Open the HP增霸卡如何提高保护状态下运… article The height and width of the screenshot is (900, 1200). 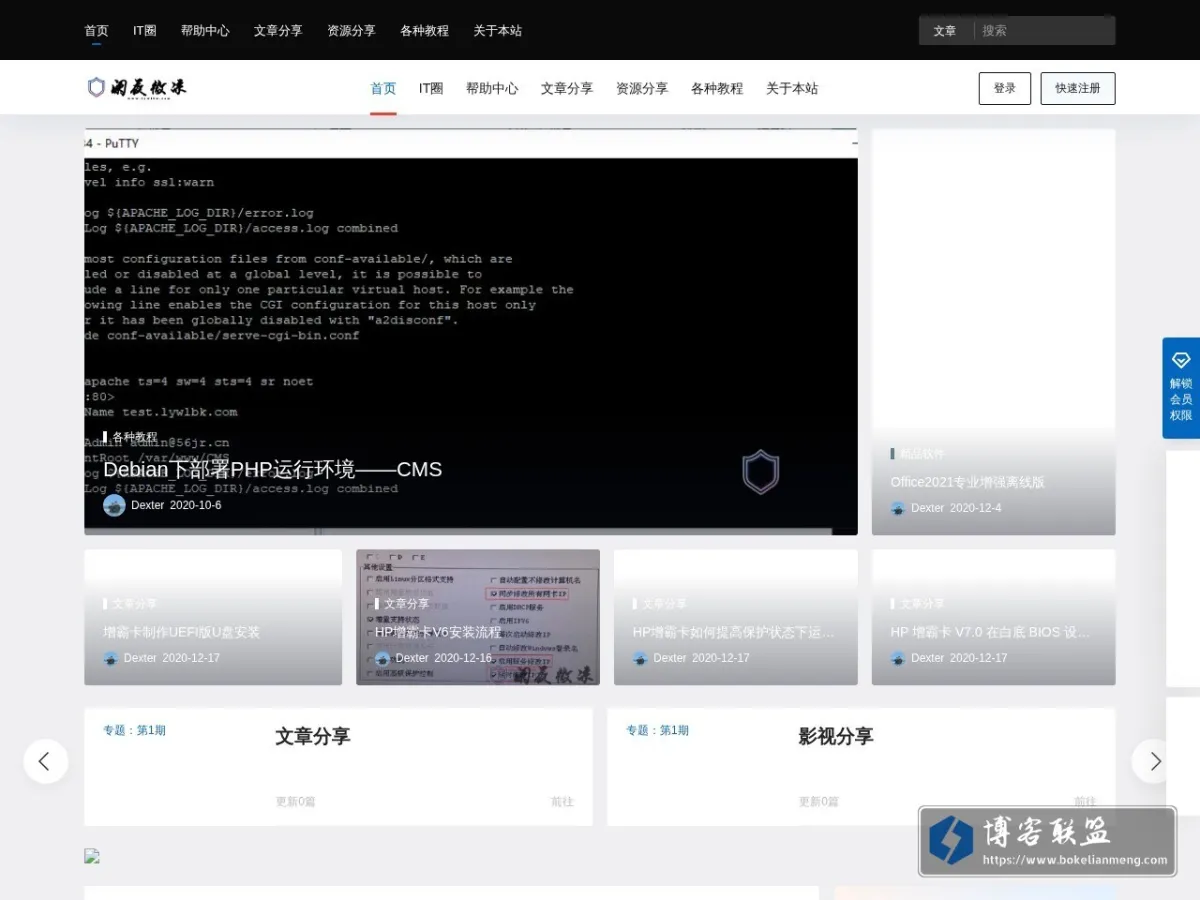(734, 632)
